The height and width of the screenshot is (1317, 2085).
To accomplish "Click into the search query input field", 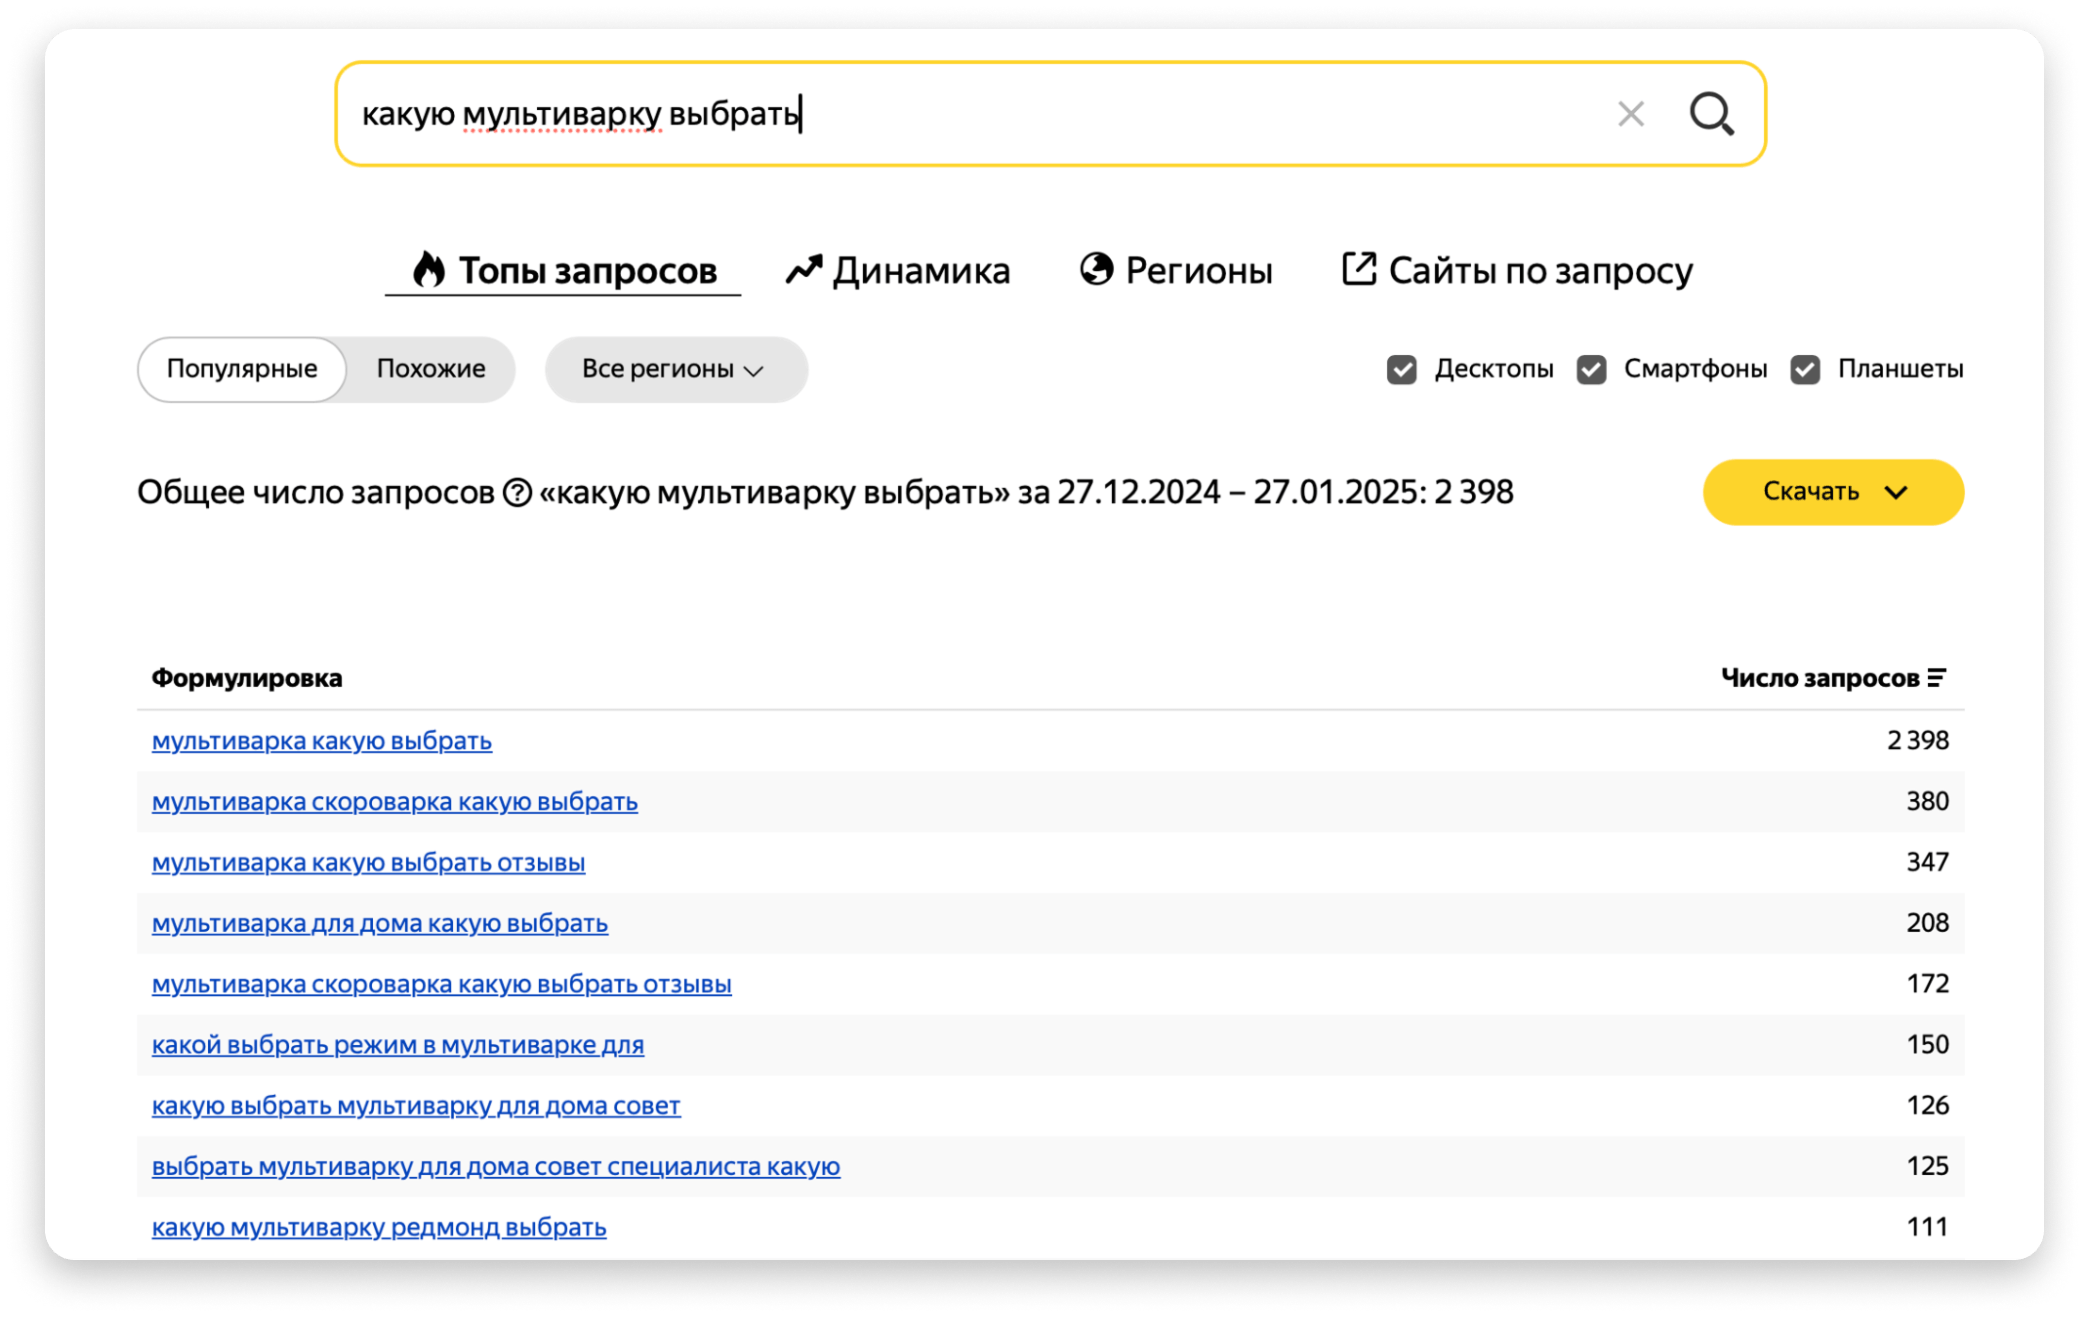I will [1100, 114].
